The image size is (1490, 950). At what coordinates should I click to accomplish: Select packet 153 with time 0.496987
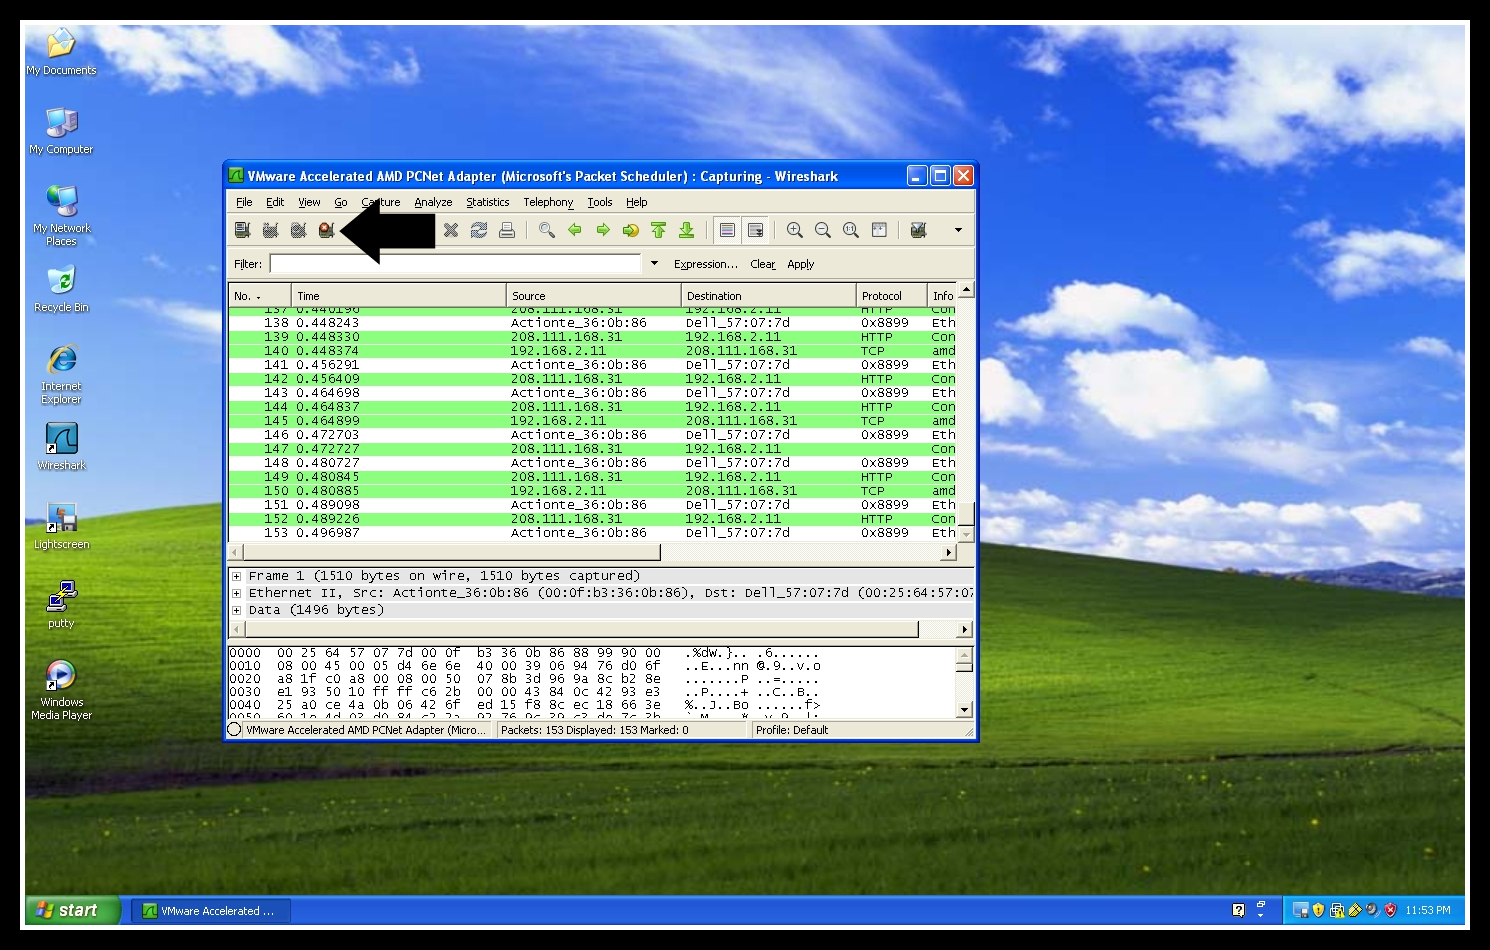tap(593, 533)
